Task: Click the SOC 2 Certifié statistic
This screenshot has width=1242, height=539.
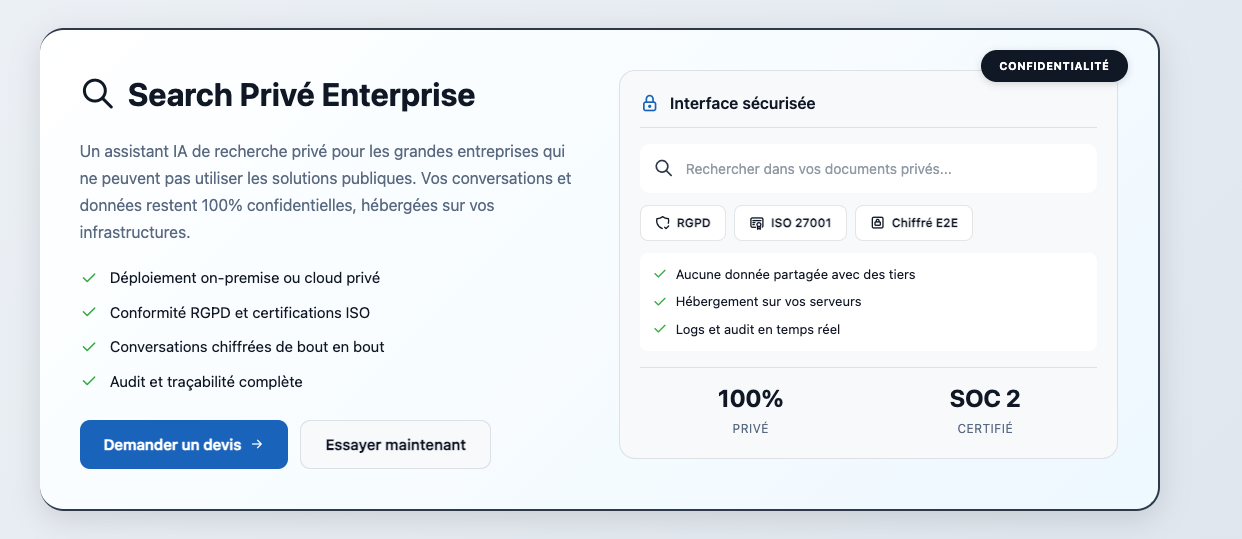Action: pos(984,411)
